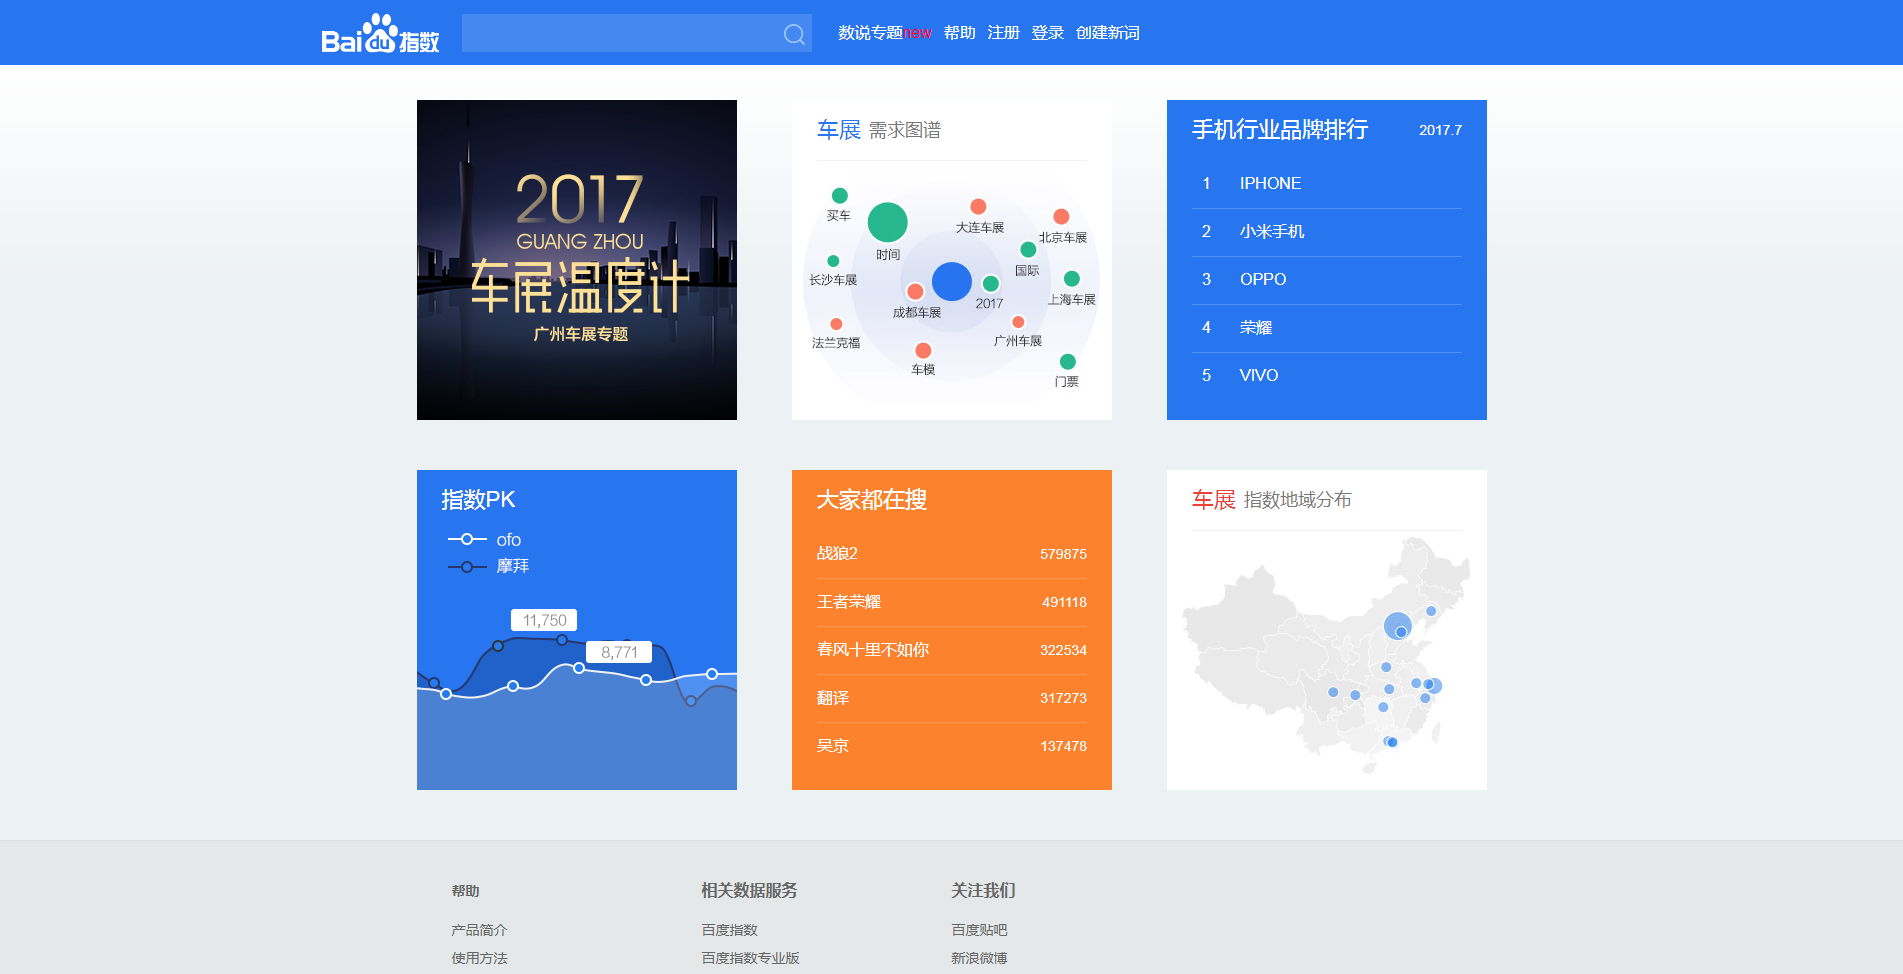Select the 法兰克福 bubble
Screen dimensions: 1903x974
(836, 324)
